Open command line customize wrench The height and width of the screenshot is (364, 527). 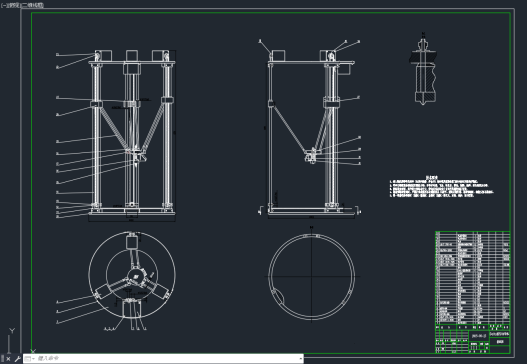point(17,359)
